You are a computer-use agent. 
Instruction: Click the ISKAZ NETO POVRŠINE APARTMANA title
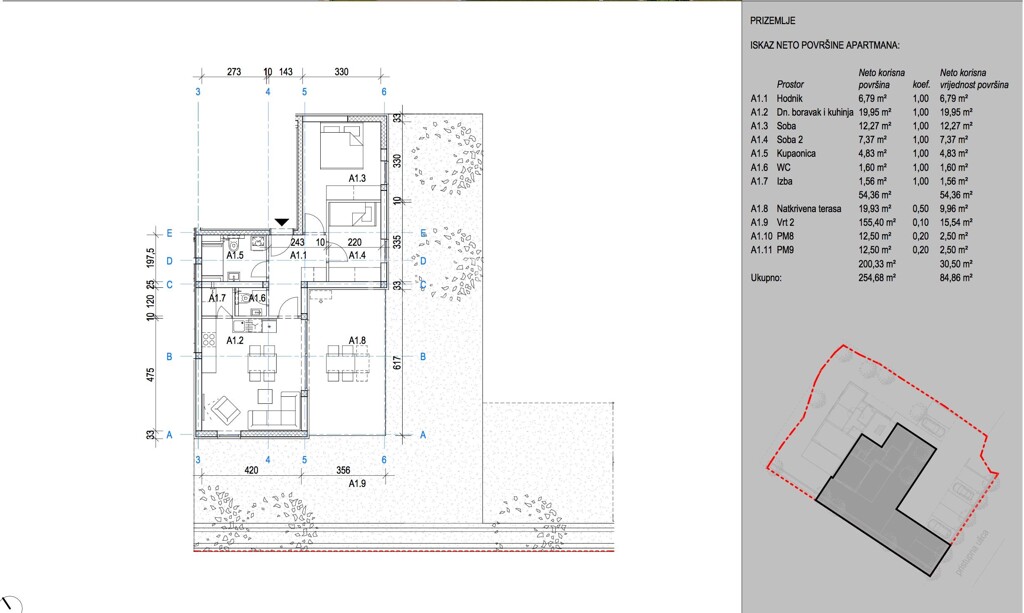pyautogui.click(x=825, y=46)
